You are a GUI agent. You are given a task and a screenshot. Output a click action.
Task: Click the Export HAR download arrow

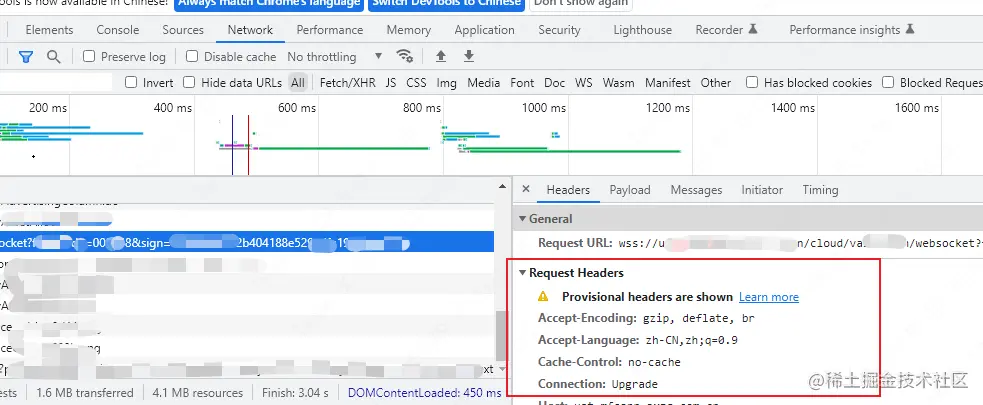(468, 56)
